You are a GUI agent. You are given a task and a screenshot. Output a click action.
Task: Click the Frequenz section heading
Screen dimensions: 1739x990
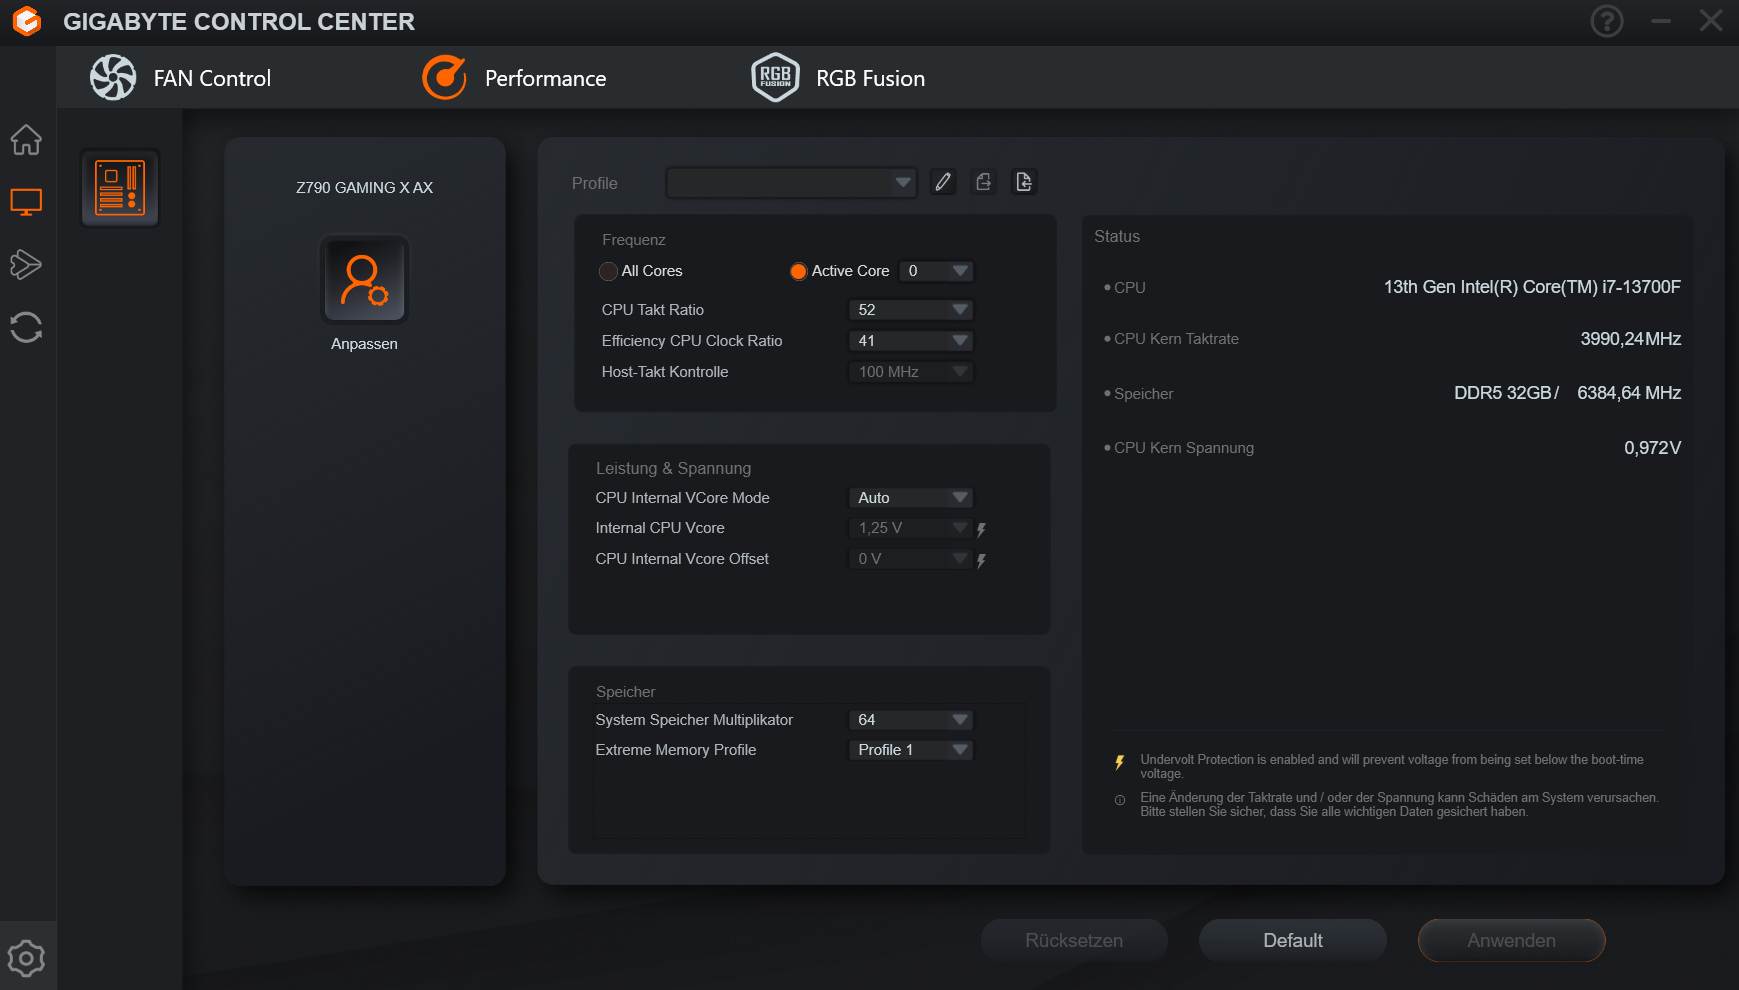(633, 240)
